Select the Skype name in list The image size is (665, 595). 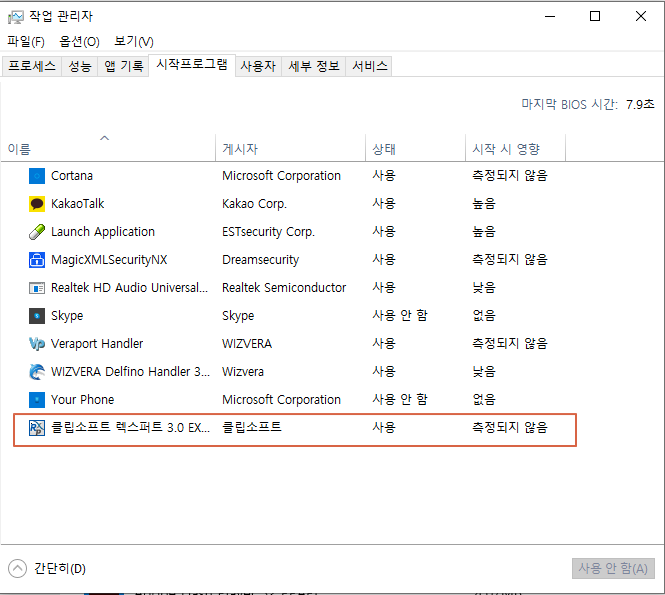click(x=67, y=316)
